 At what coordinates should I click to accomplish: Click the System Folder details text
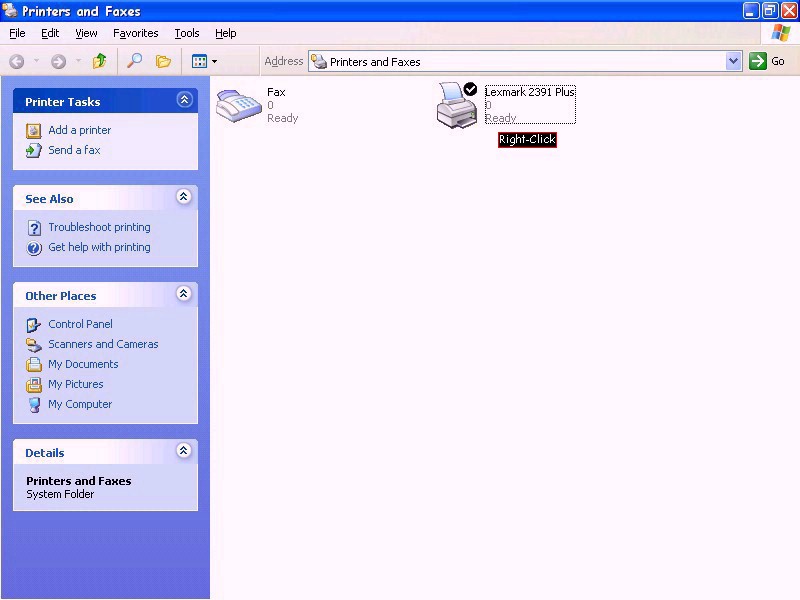point(60,494)
